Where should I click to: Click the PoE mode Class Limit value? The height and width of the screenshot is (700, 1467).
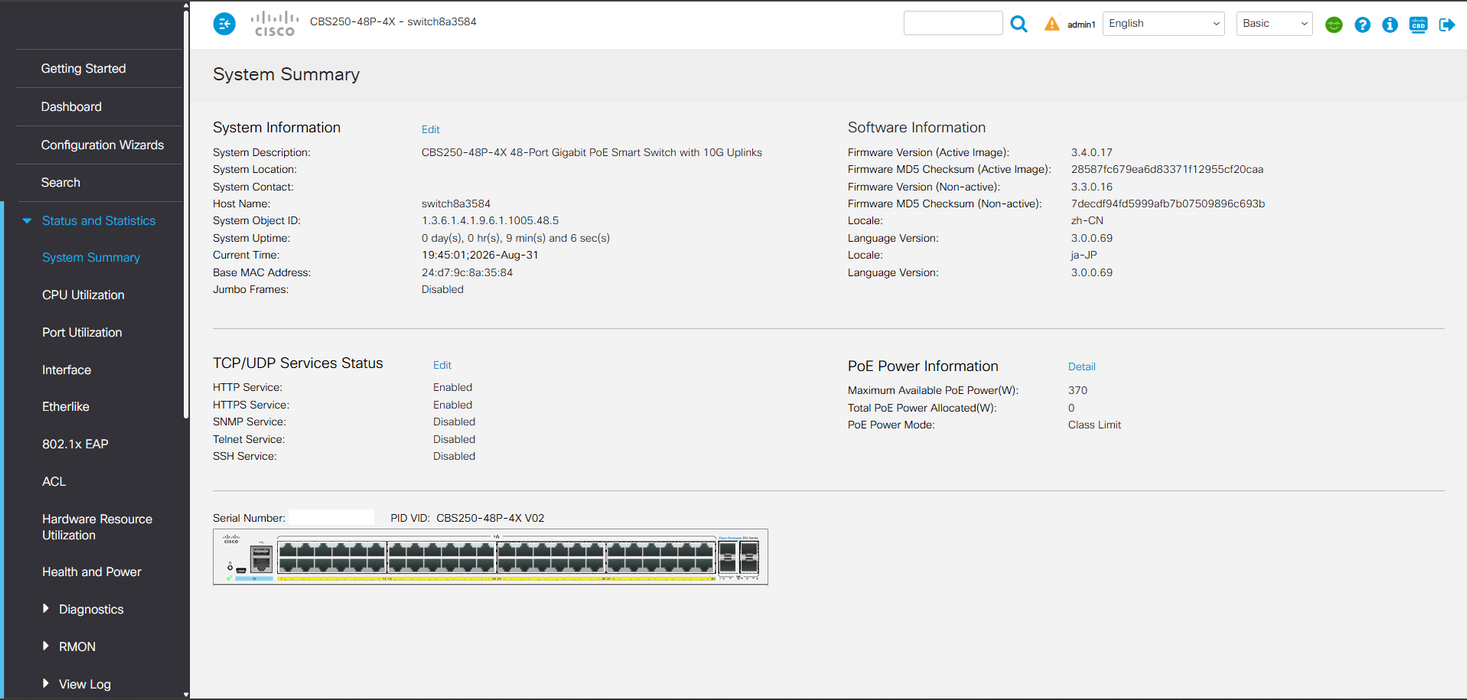coord(1094,425)
